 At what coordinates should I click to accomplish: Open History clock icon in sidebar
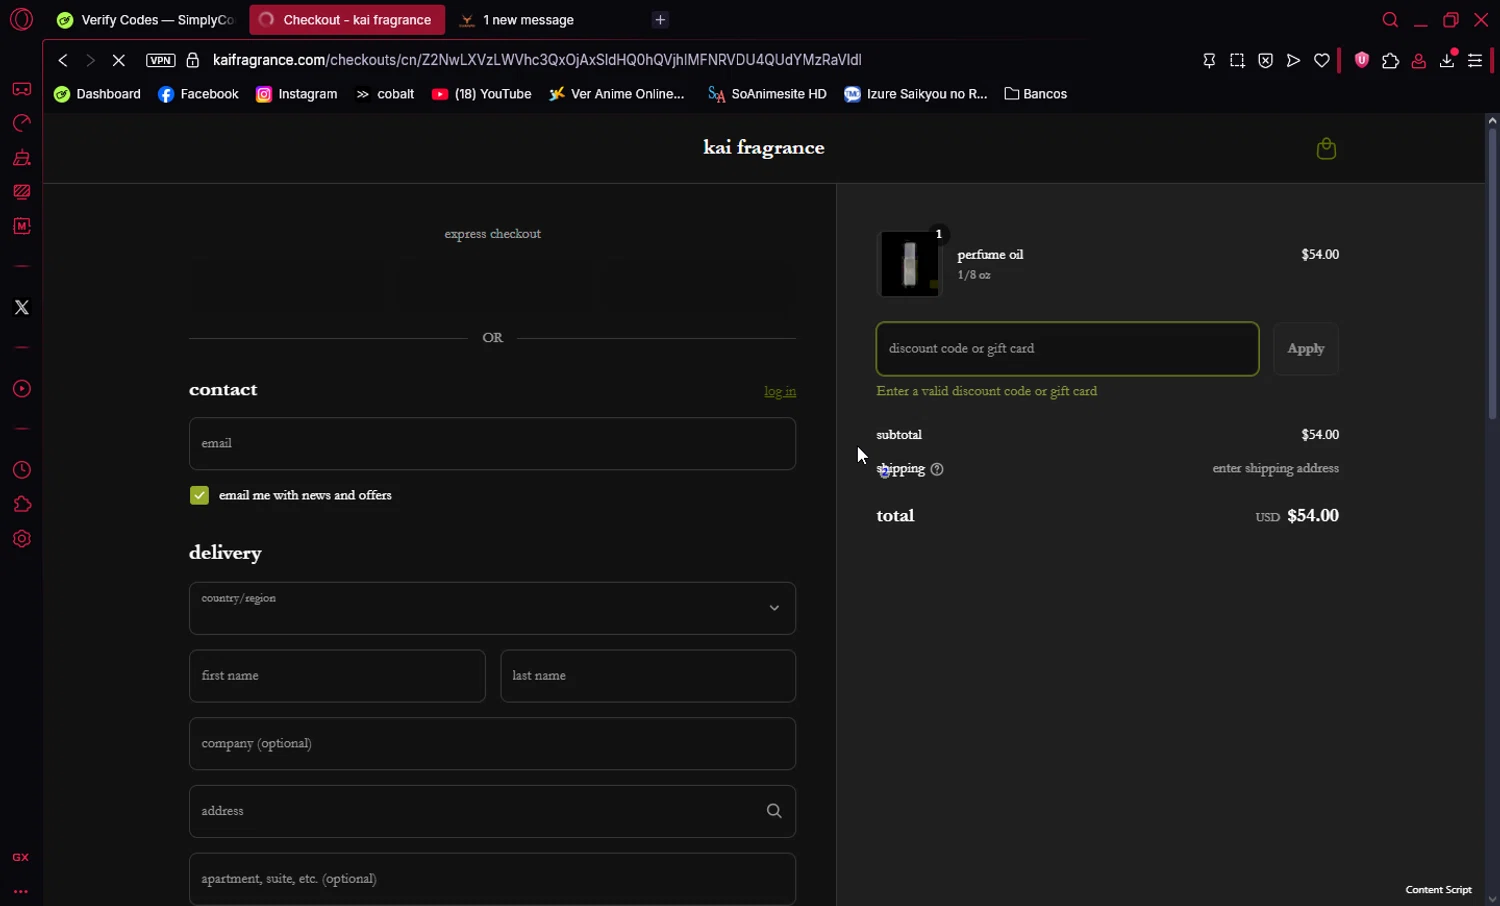click(21, 470)
